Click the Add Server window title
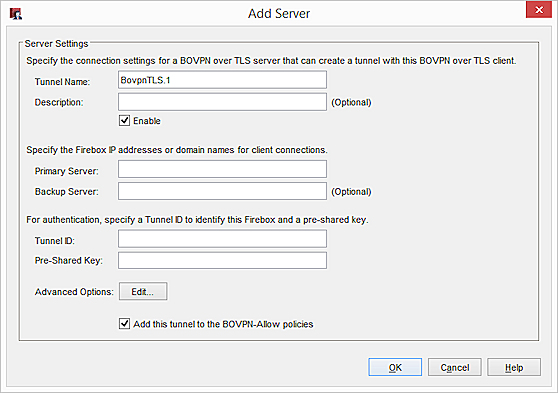The image size is (558, 393). pyautogui.click(x=279, y=14)
